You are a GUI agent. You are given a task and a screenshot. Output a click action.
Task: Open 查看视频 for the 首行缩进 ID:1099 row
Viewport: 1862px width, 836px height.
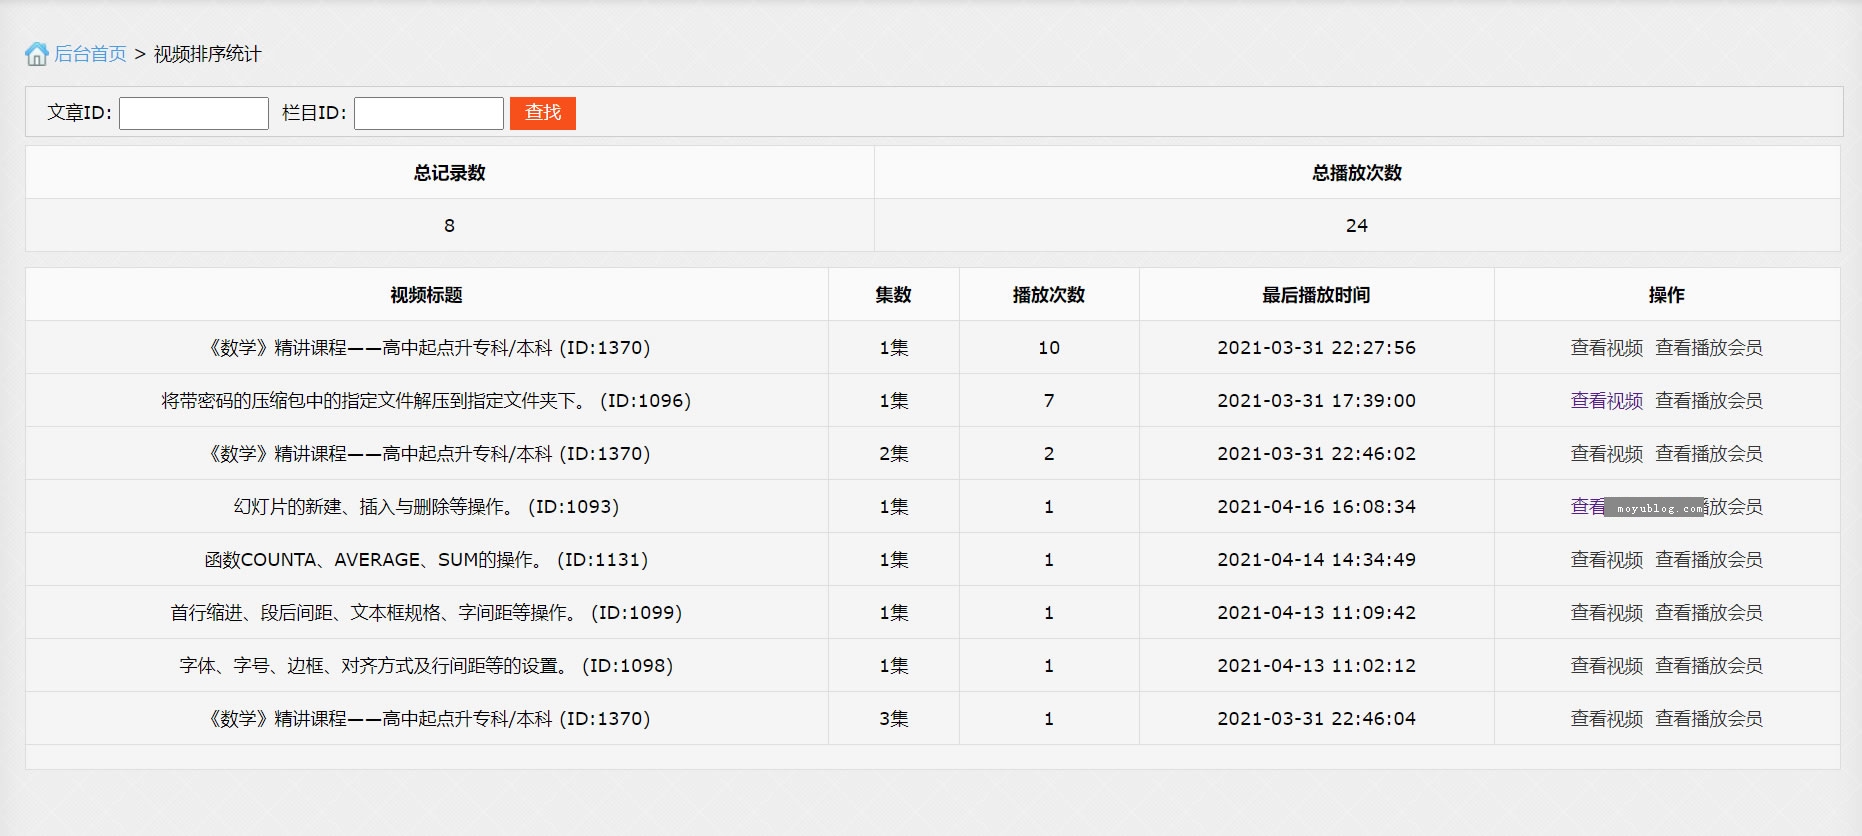tap(1606, 613)
